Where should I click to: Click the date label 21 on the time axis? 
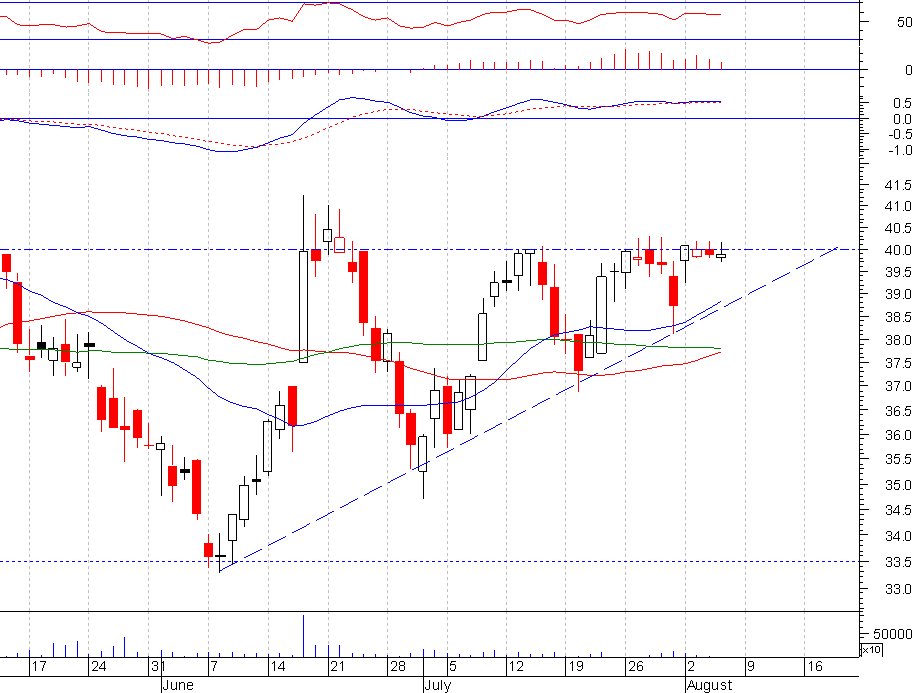[x=337, y=667]
